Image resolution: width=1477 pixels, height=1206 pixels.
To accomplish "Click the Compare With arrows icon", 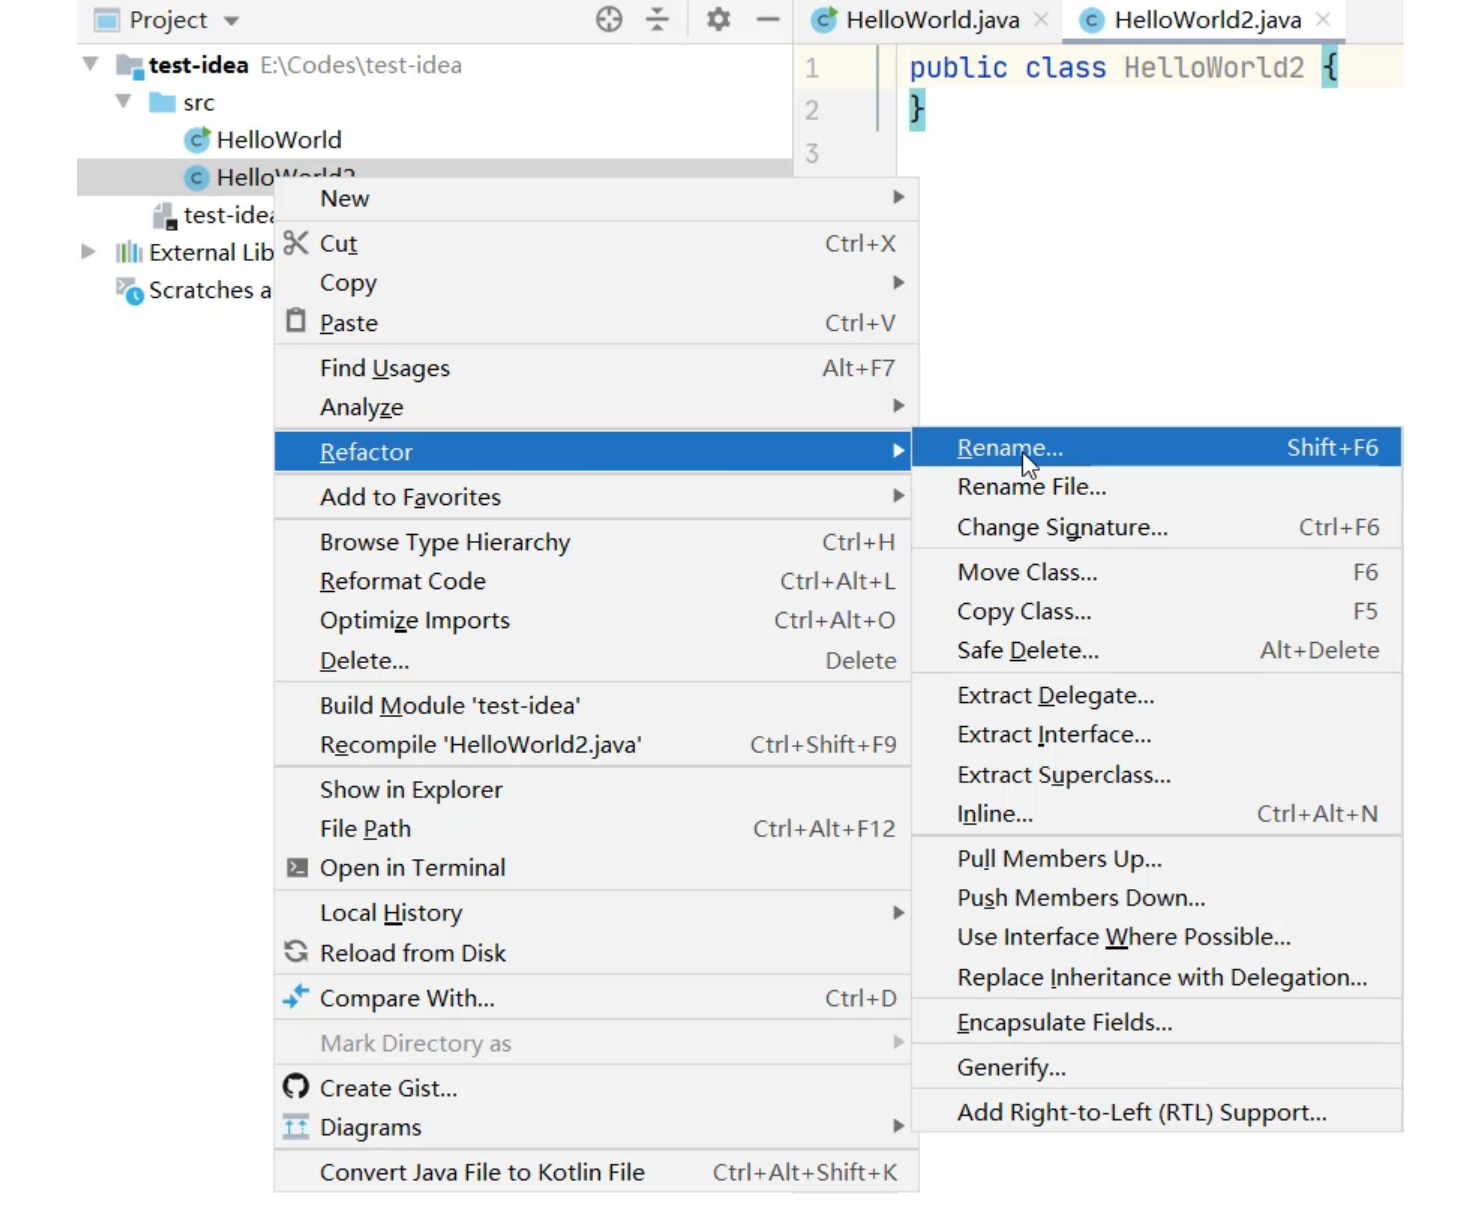I will 296,996.
